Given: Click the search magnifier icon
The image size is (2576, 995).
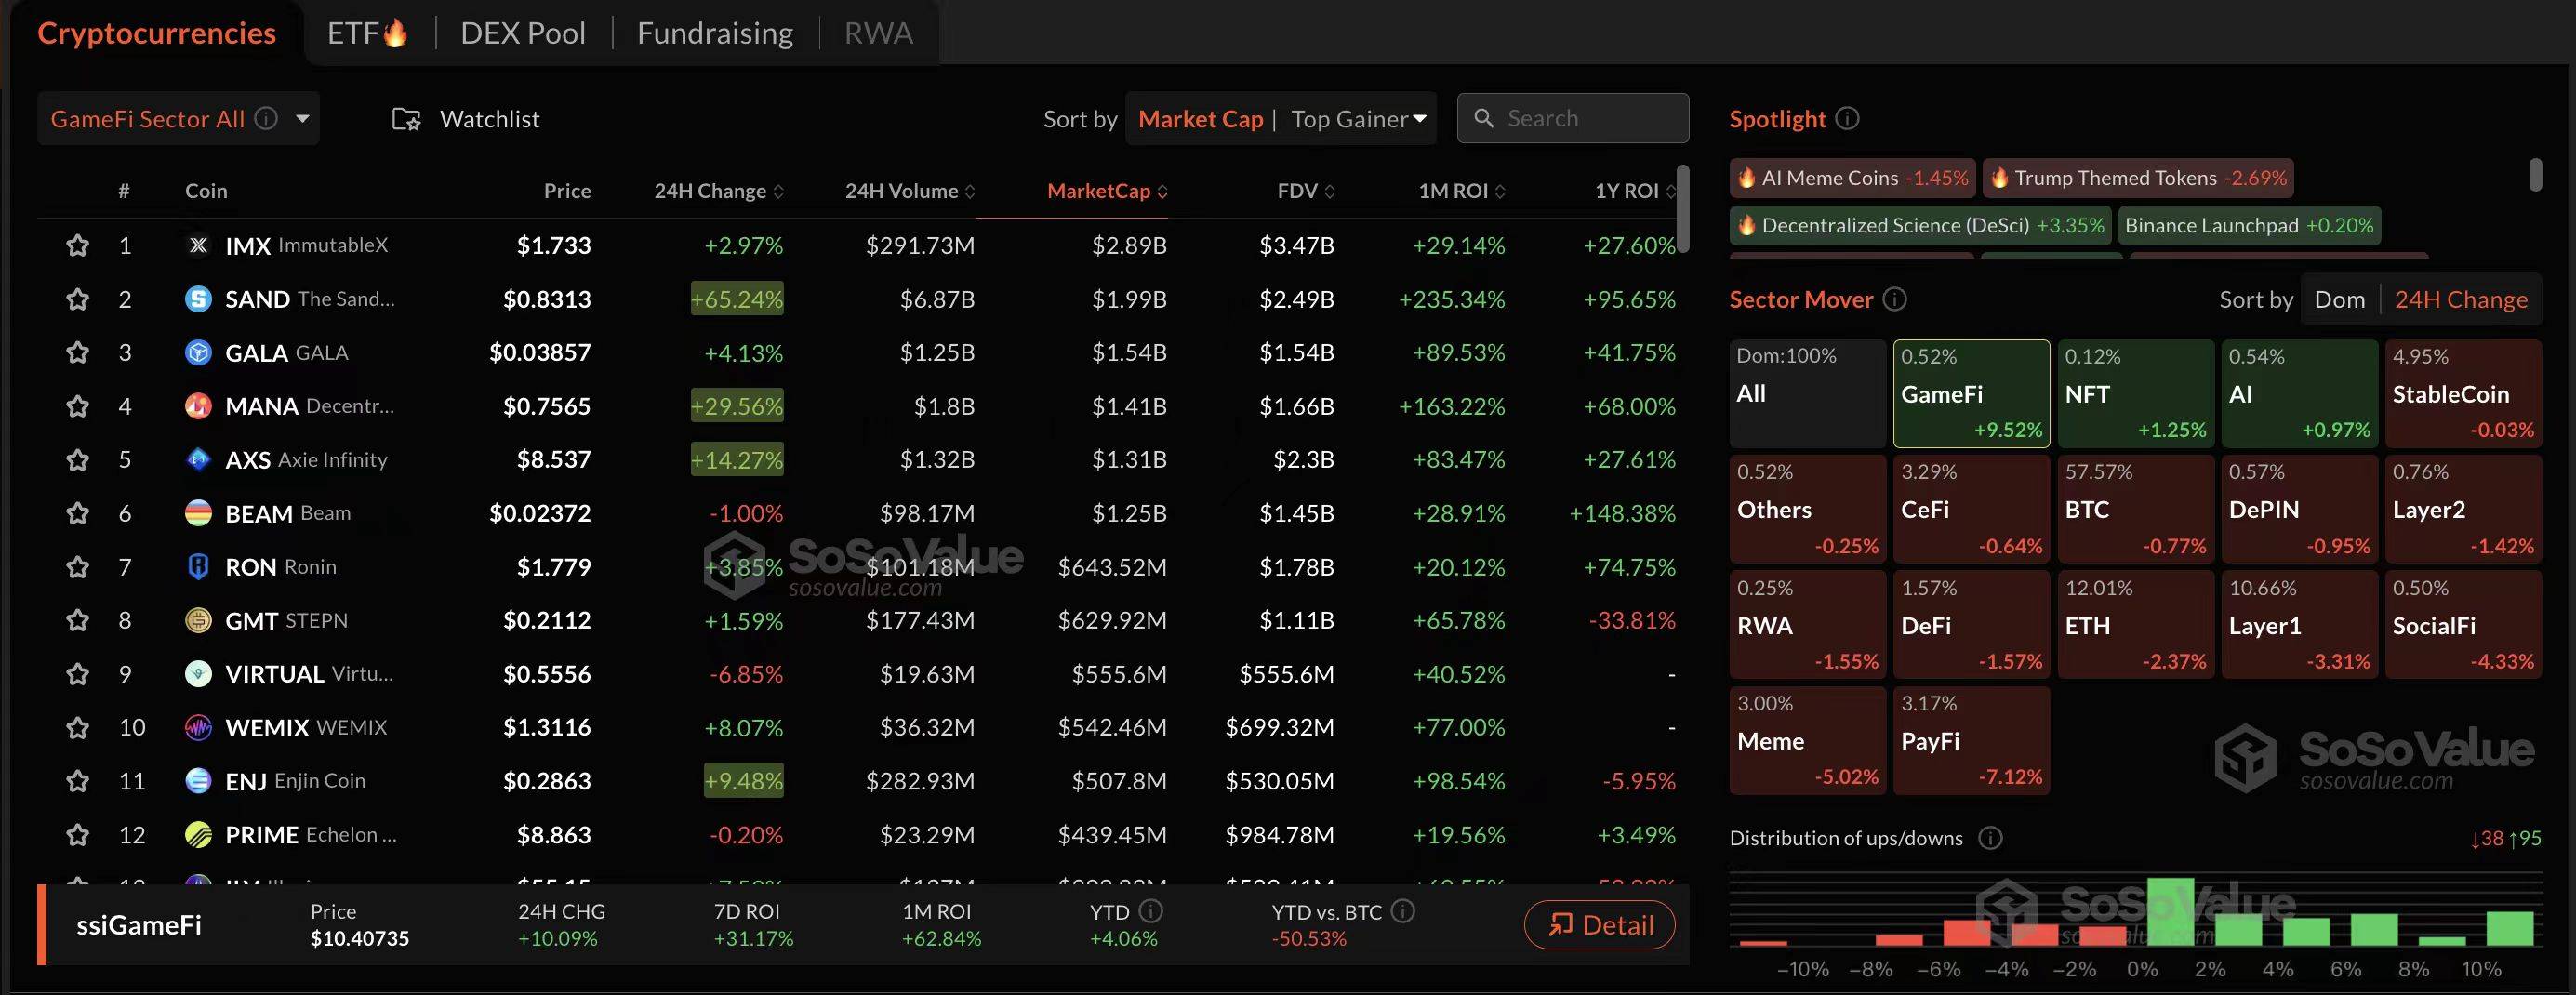Looking at the screenshot, I should 1484,118.
